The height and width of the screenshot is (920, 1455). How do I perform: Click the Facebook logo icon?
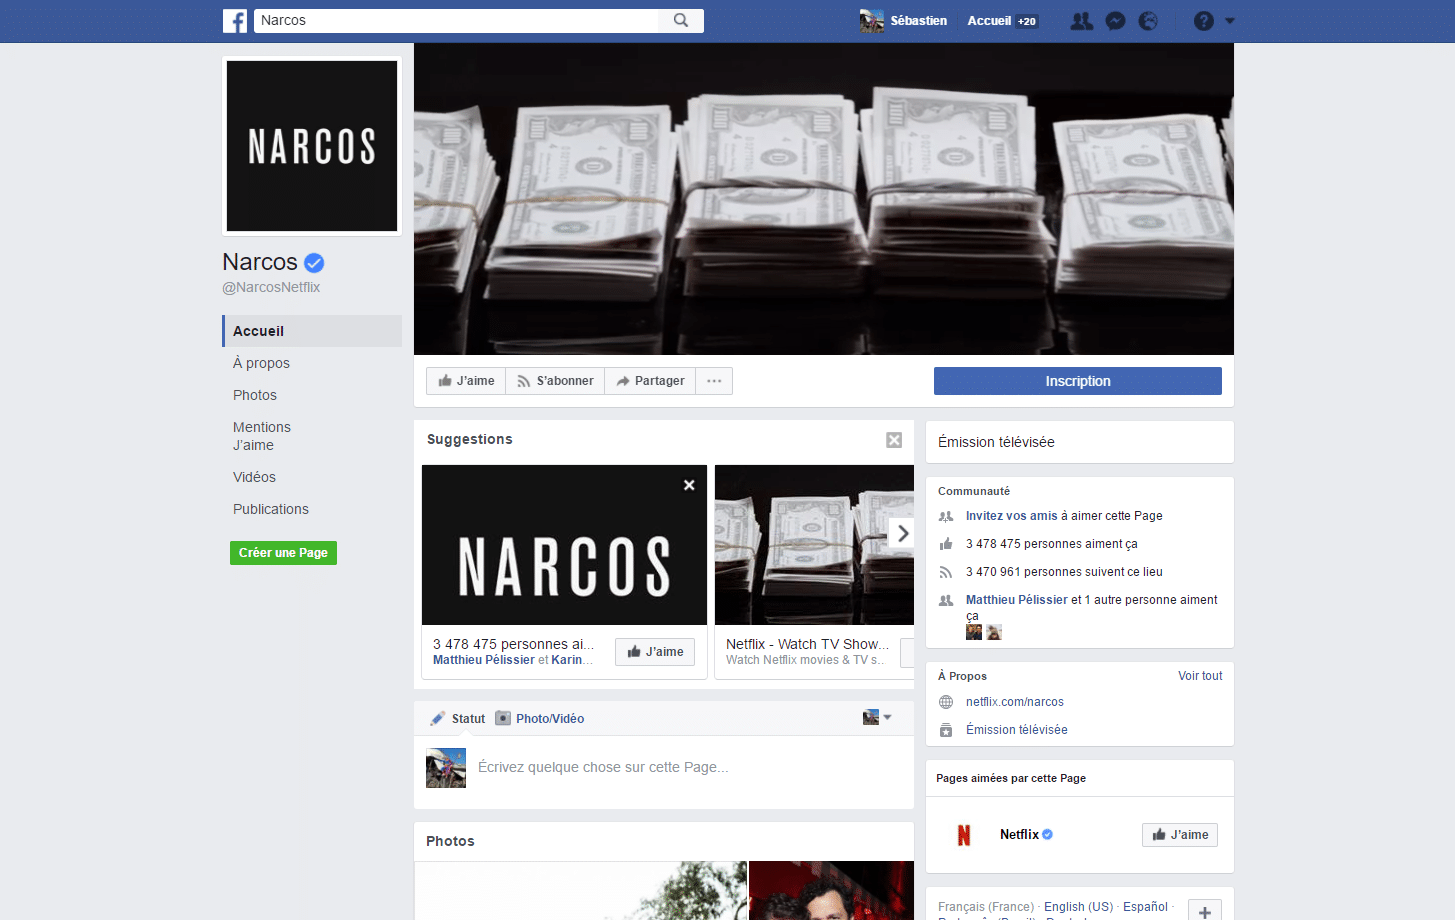pos(235,21)
